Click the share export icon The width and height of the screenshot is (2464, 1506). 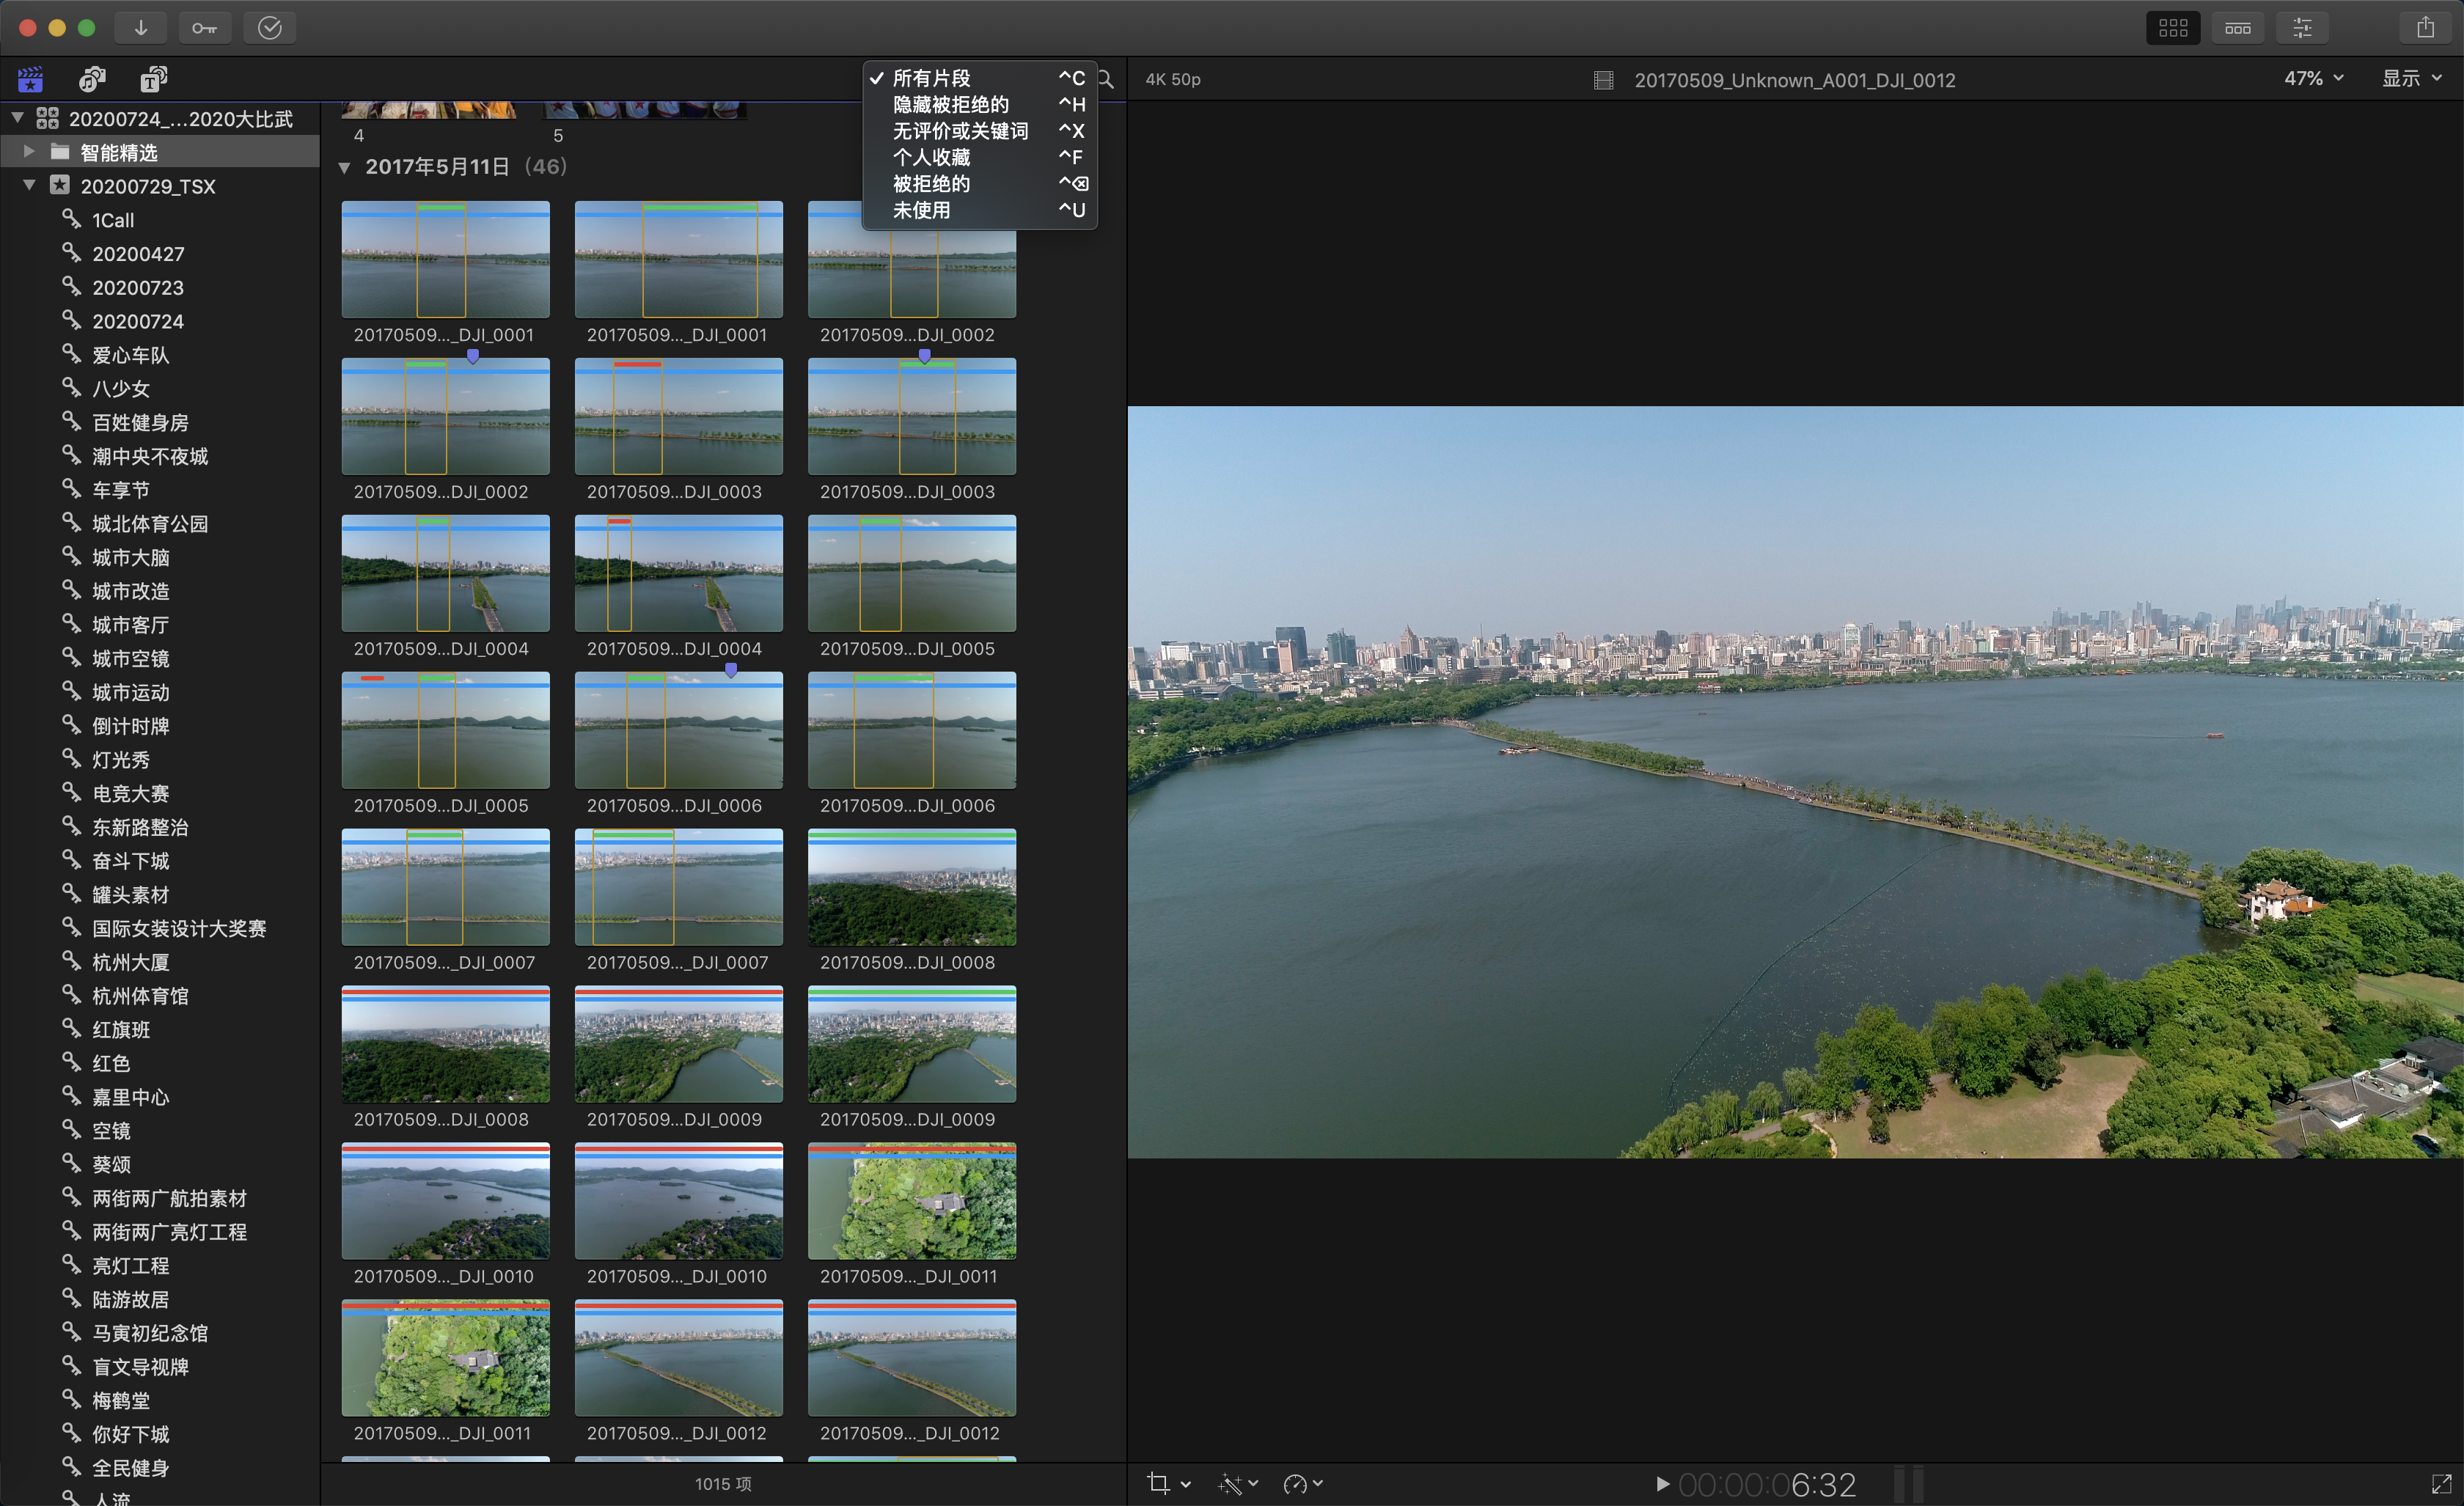click(2425, 28)
